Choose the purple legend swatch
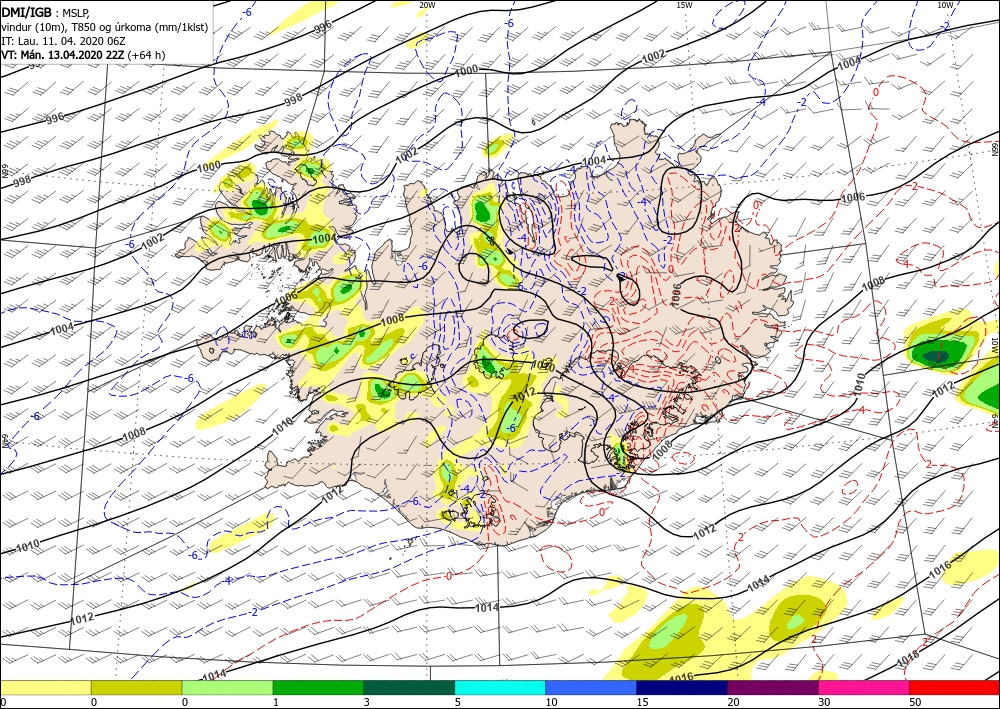The image size is (1000, 709). (772, 687)
